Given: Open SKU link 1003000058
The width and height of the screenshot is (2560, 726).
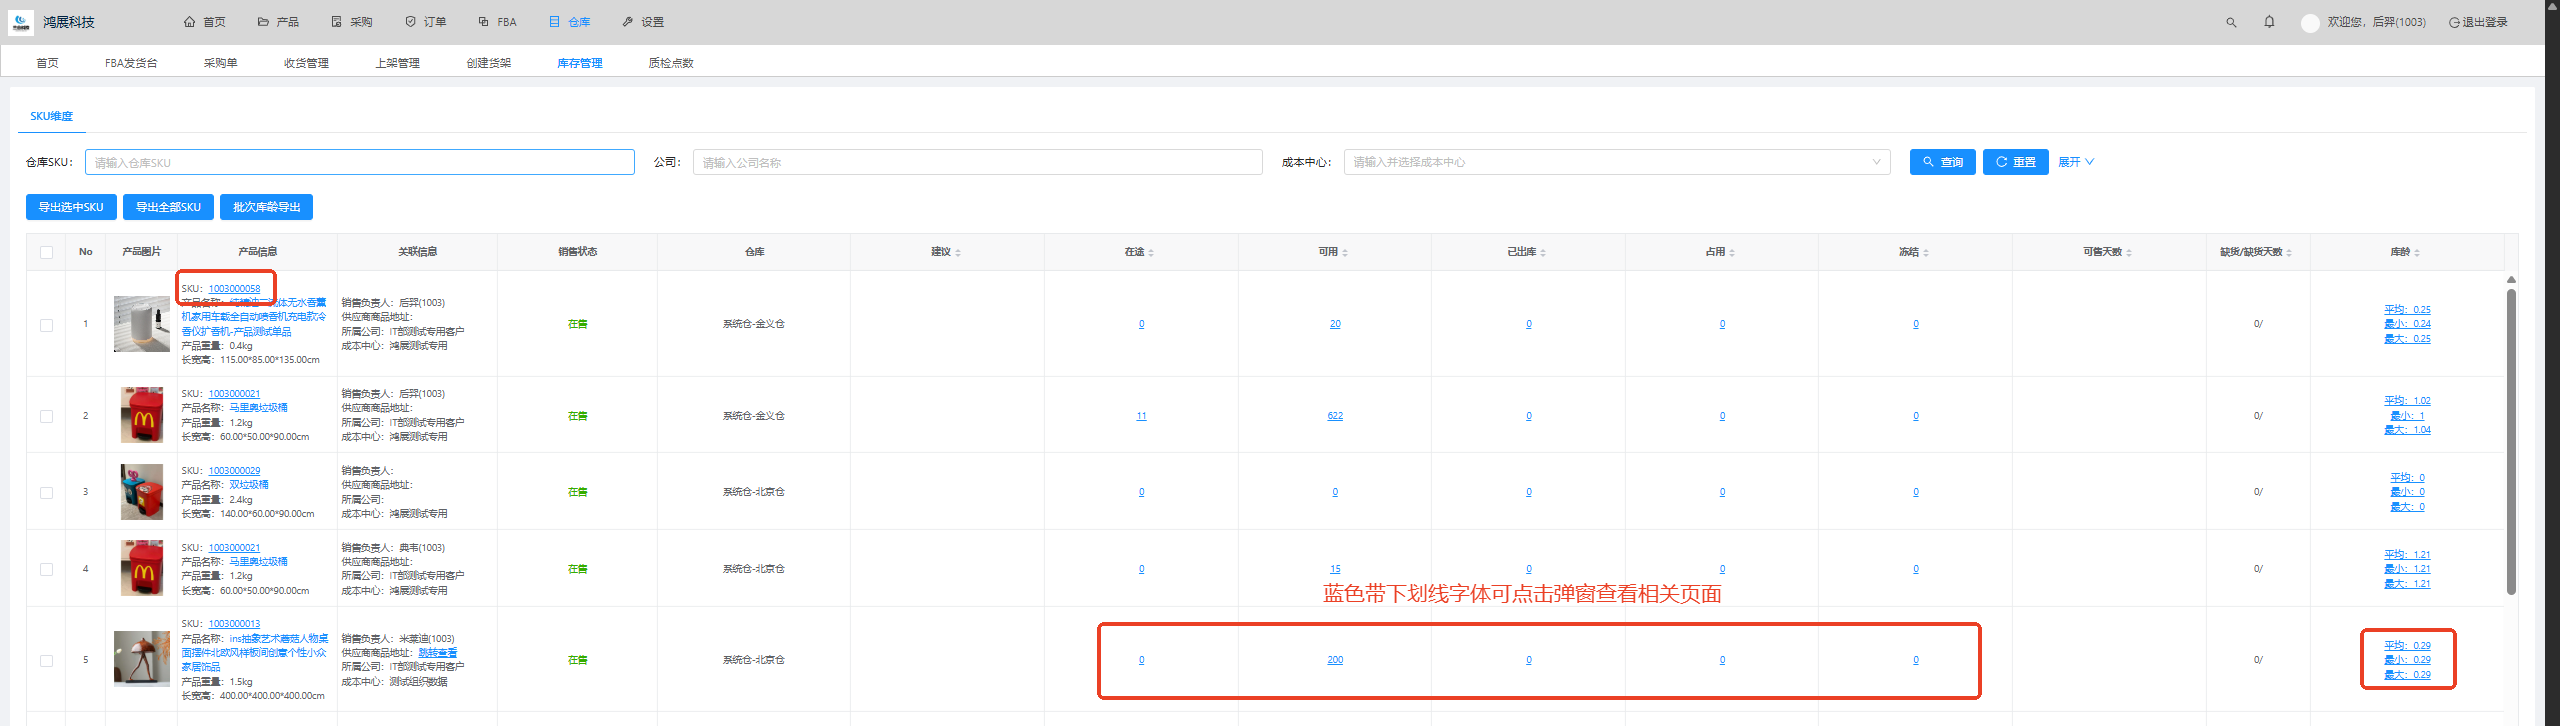Looking at the screenshot, I should click(234, 289).
